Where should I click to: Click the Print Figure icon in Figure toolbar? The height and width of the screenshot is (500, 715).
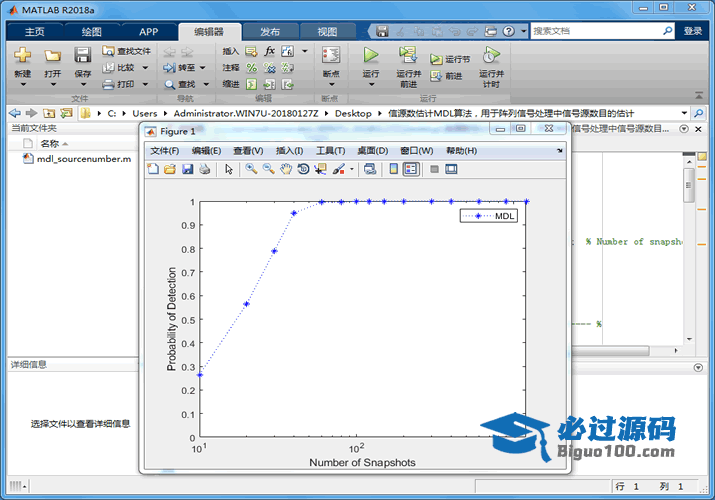[204, 169]
